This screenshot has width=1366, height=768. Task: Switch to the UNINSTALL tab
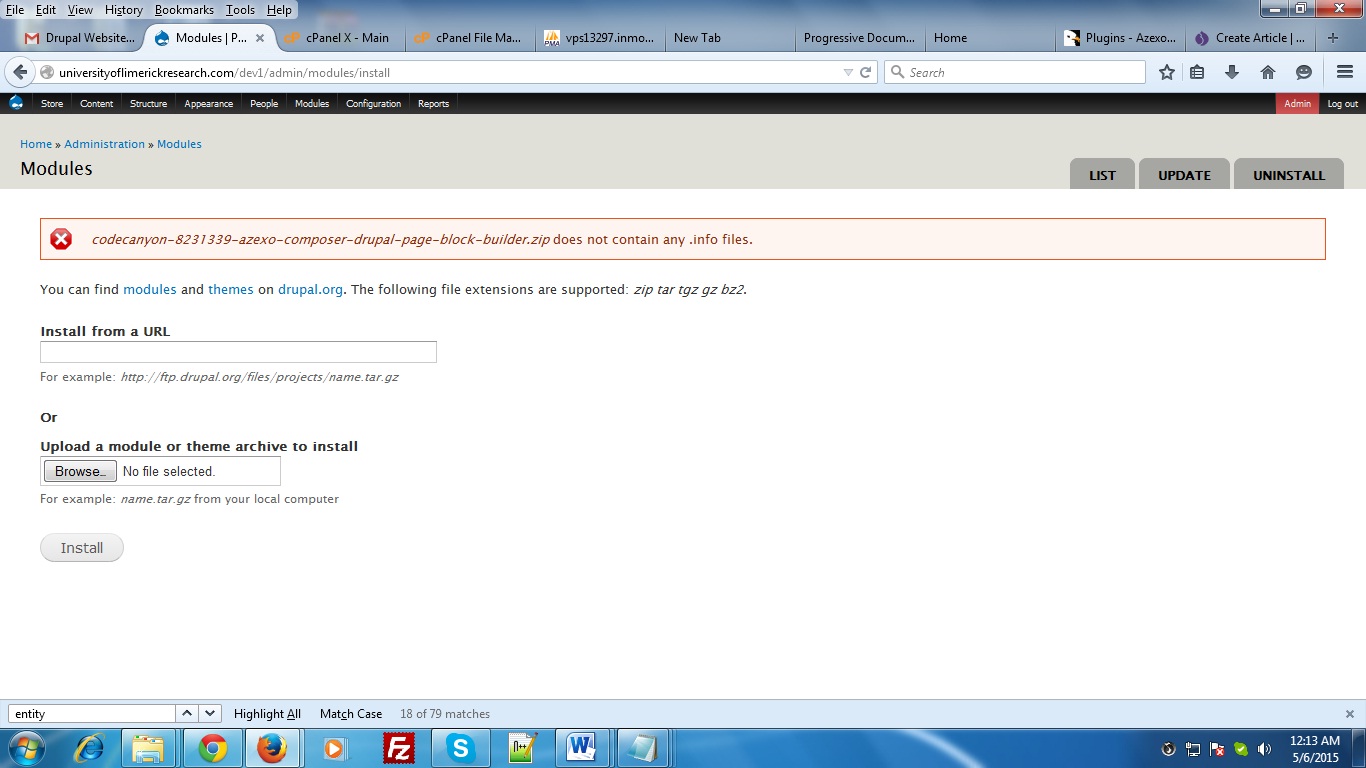point(1288,175)
